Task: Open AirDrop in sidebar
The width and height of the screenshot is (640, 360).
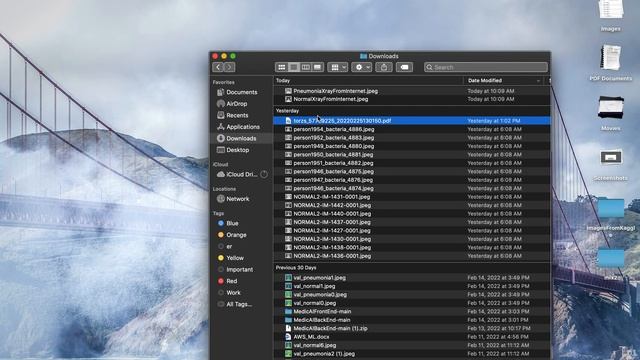Action: coord(237,104)
